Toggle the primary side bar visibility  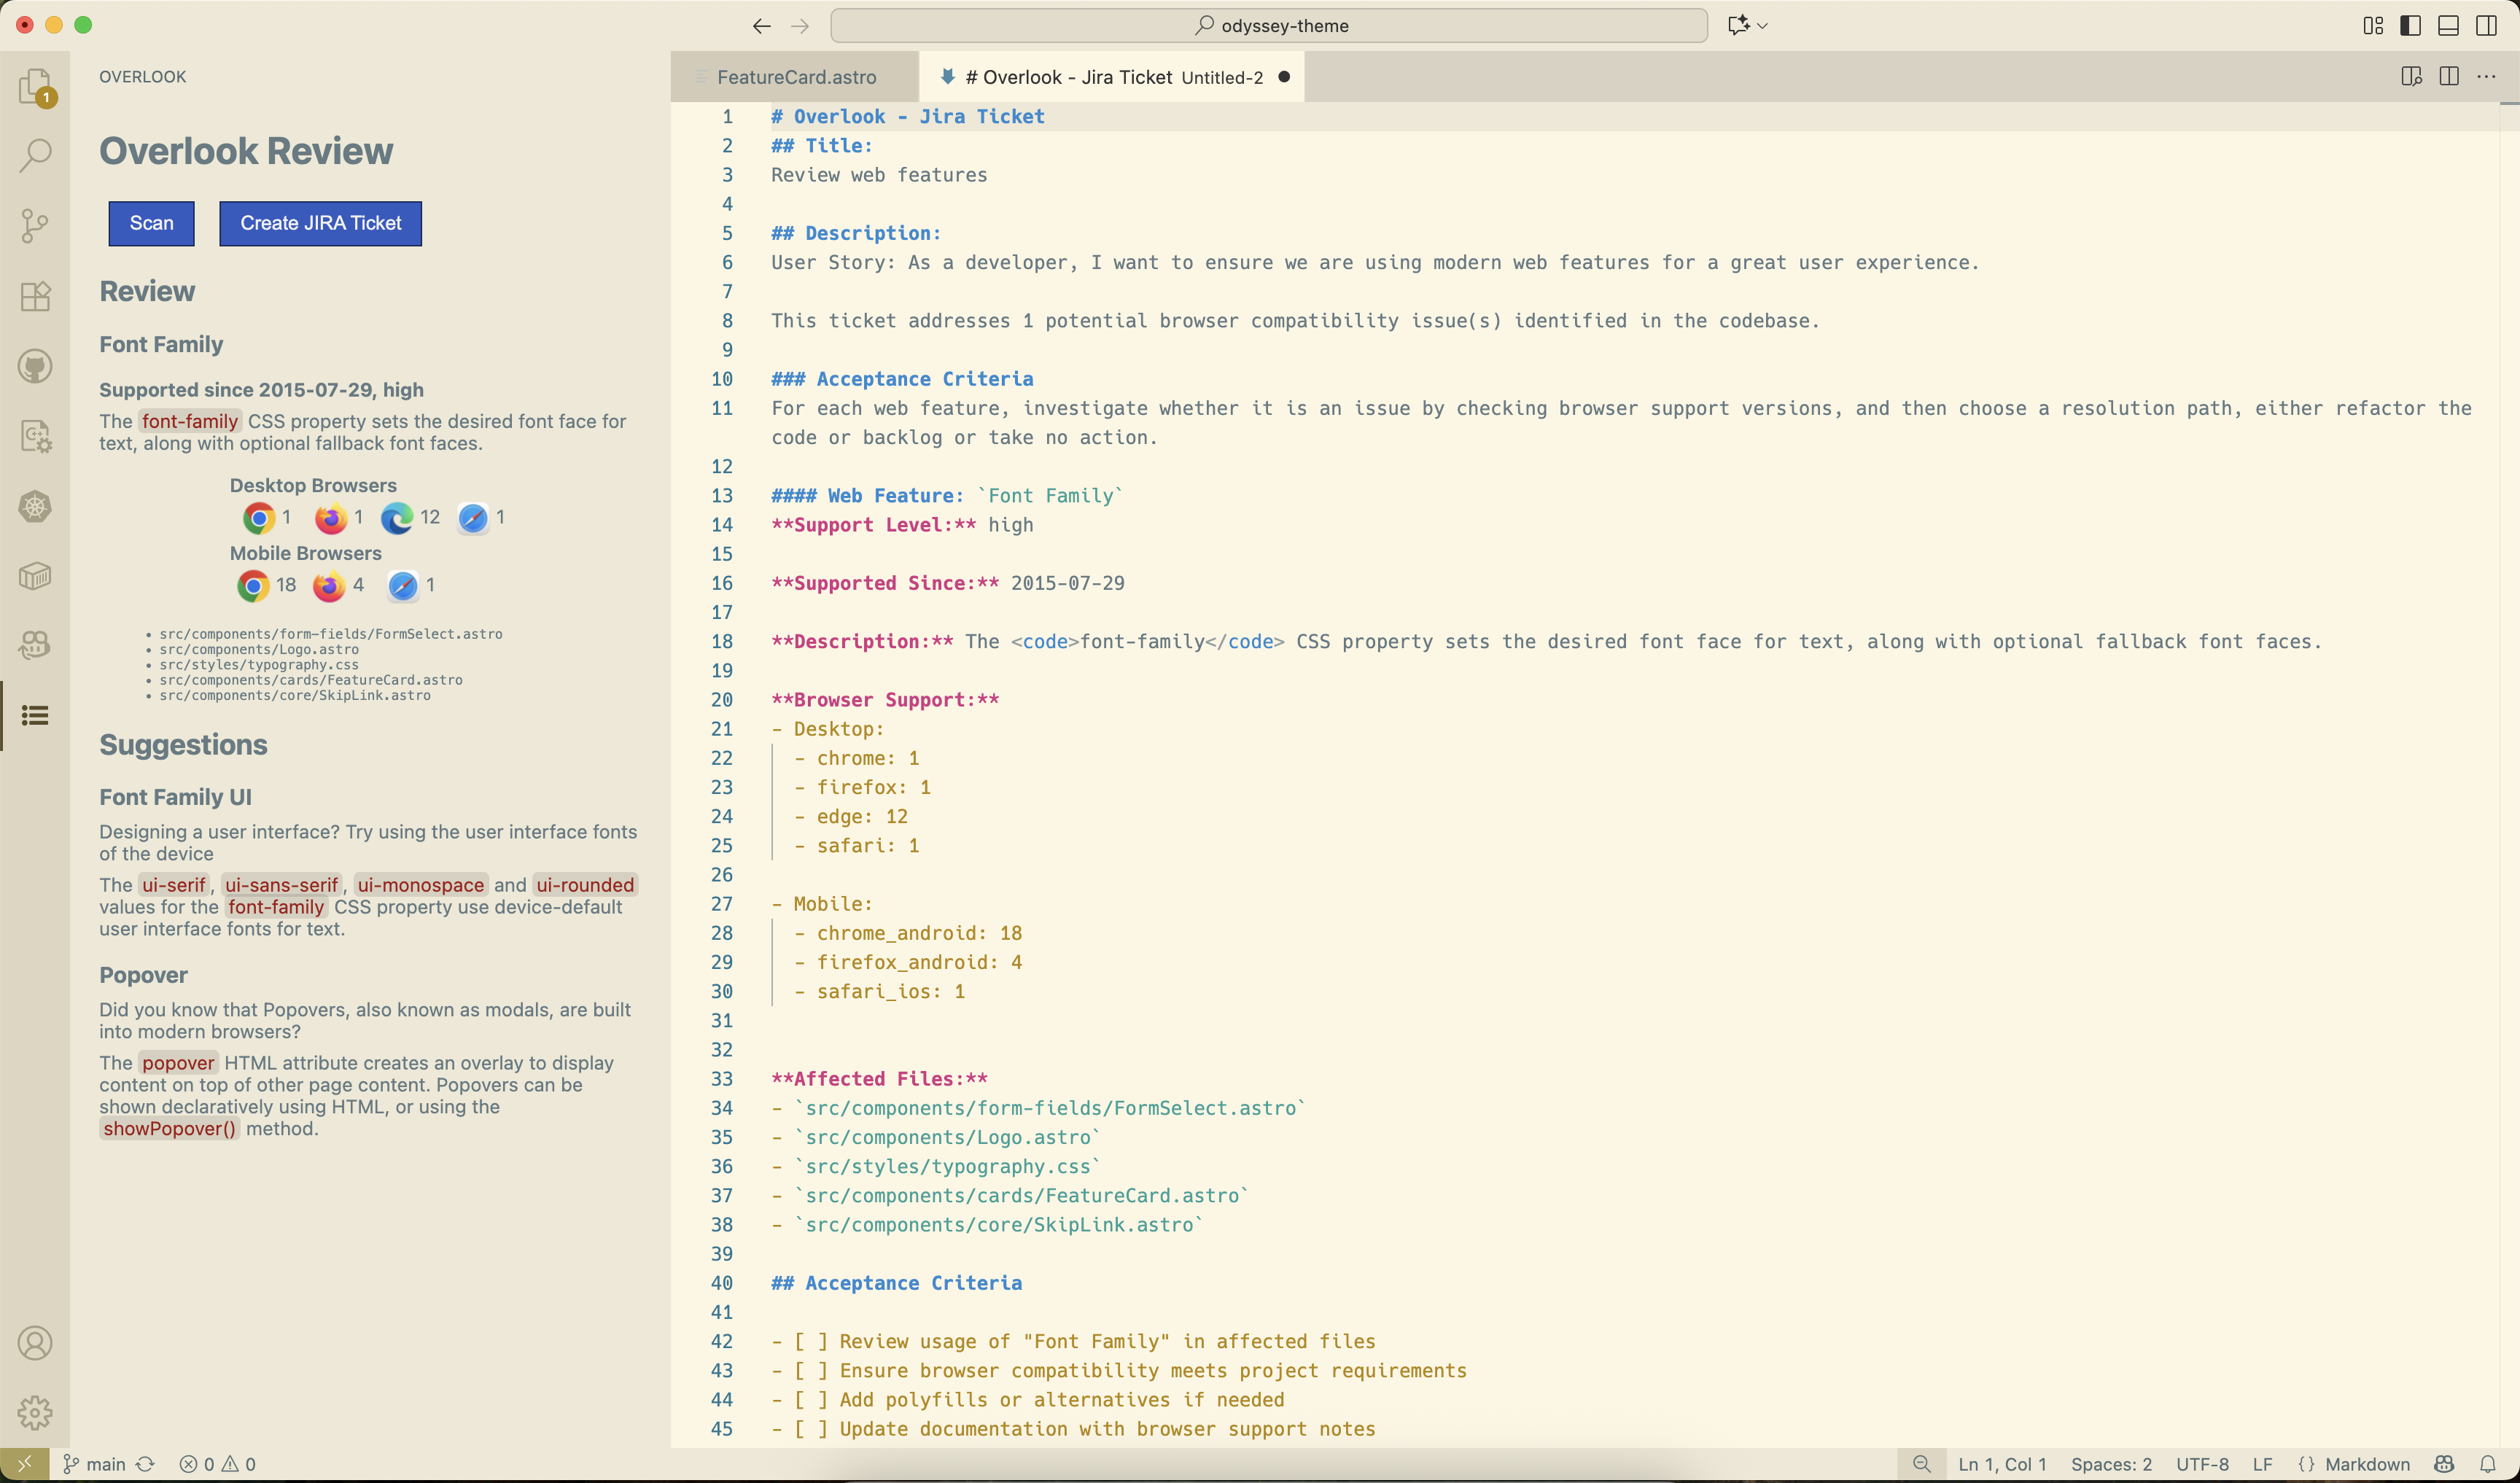2410,26
